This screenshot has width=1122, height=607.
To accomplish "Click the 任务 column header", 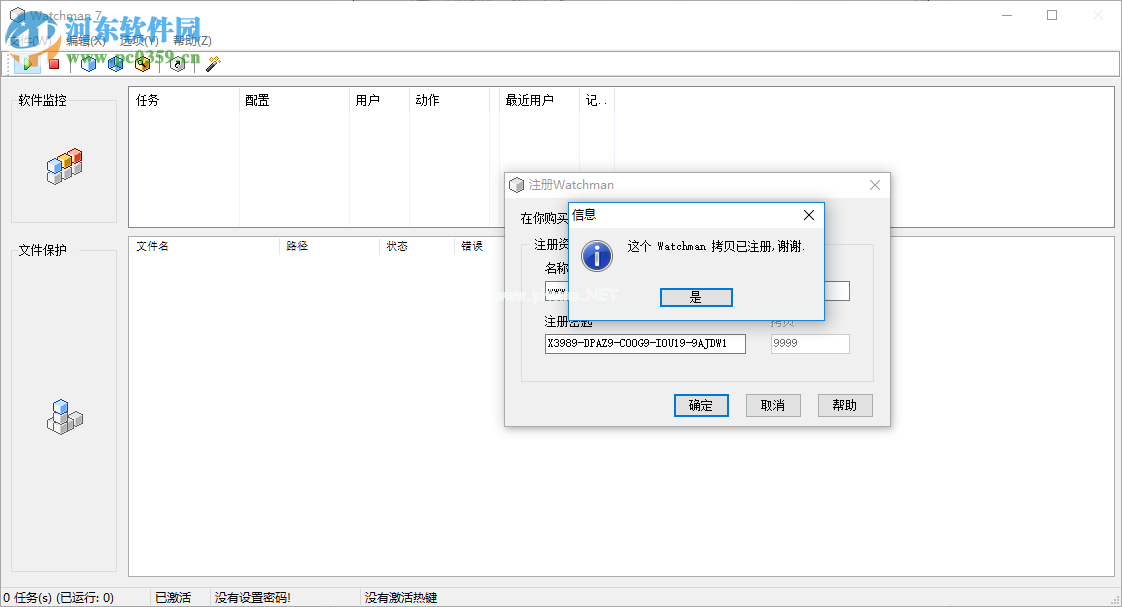I will click(148, 101).
